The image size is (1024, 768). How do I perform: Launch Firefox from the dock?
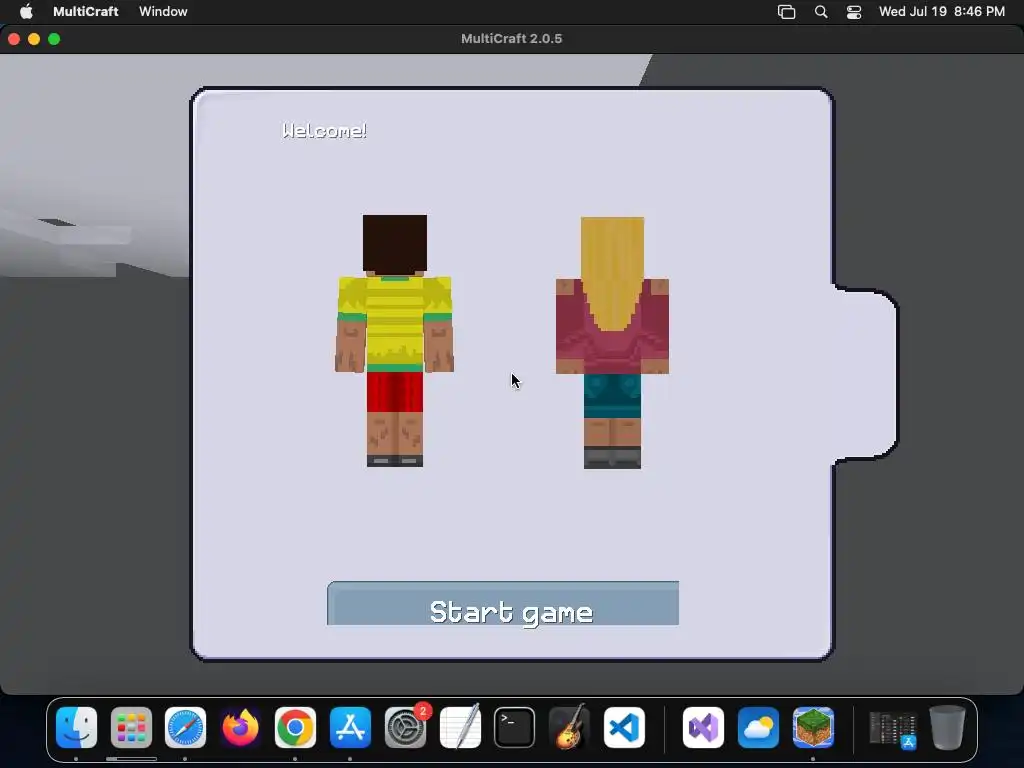(240, 728)
